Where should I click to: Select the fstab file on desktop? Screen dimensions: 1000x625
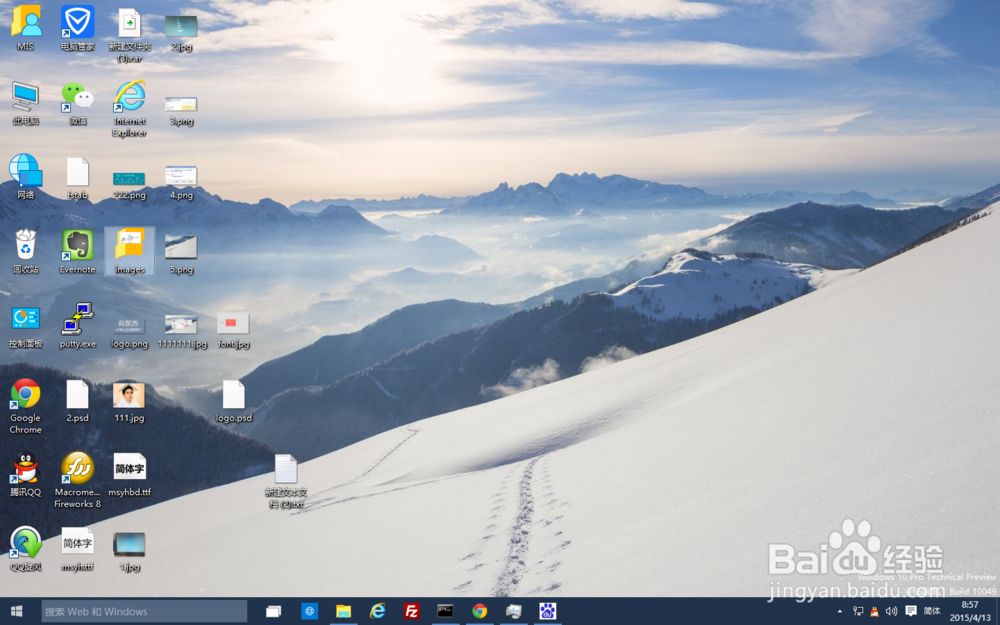(x=78, y=179)
